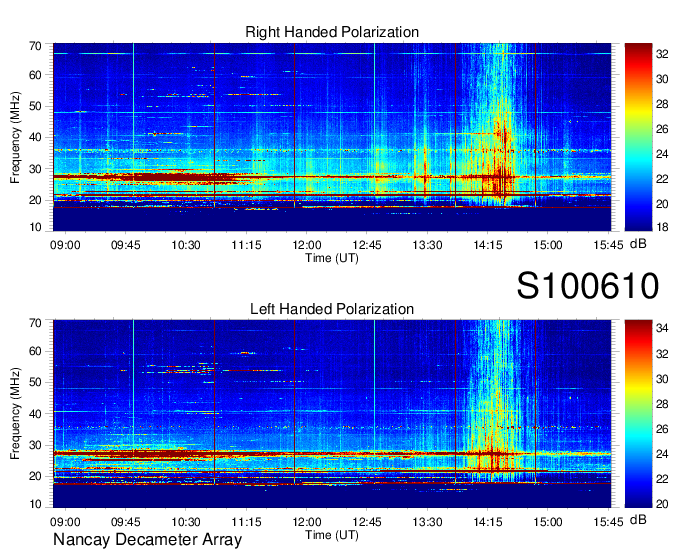Image resolution: width=680 pixels, height=552 pixels.
Task: Click the Right Handed polarization spectrogram image
Action: (x=332, y=137)
